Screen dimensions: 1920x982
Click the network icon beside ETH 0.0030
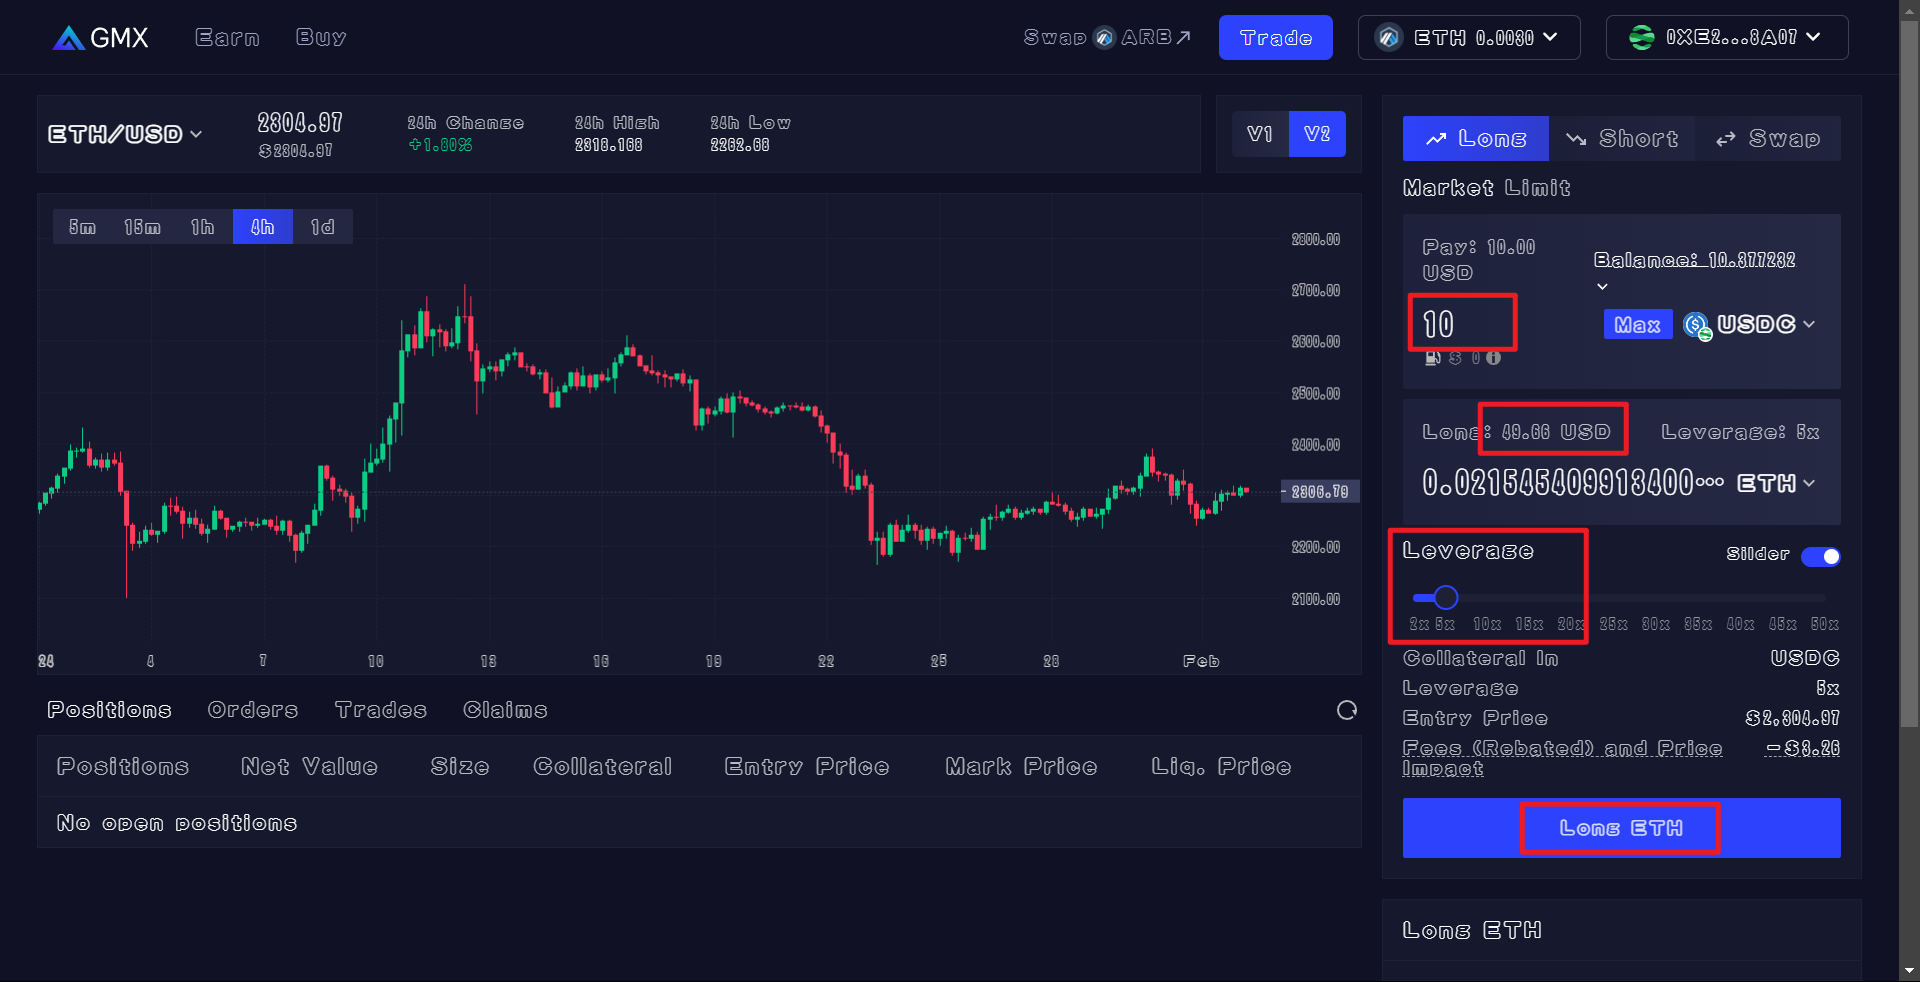1389,38
